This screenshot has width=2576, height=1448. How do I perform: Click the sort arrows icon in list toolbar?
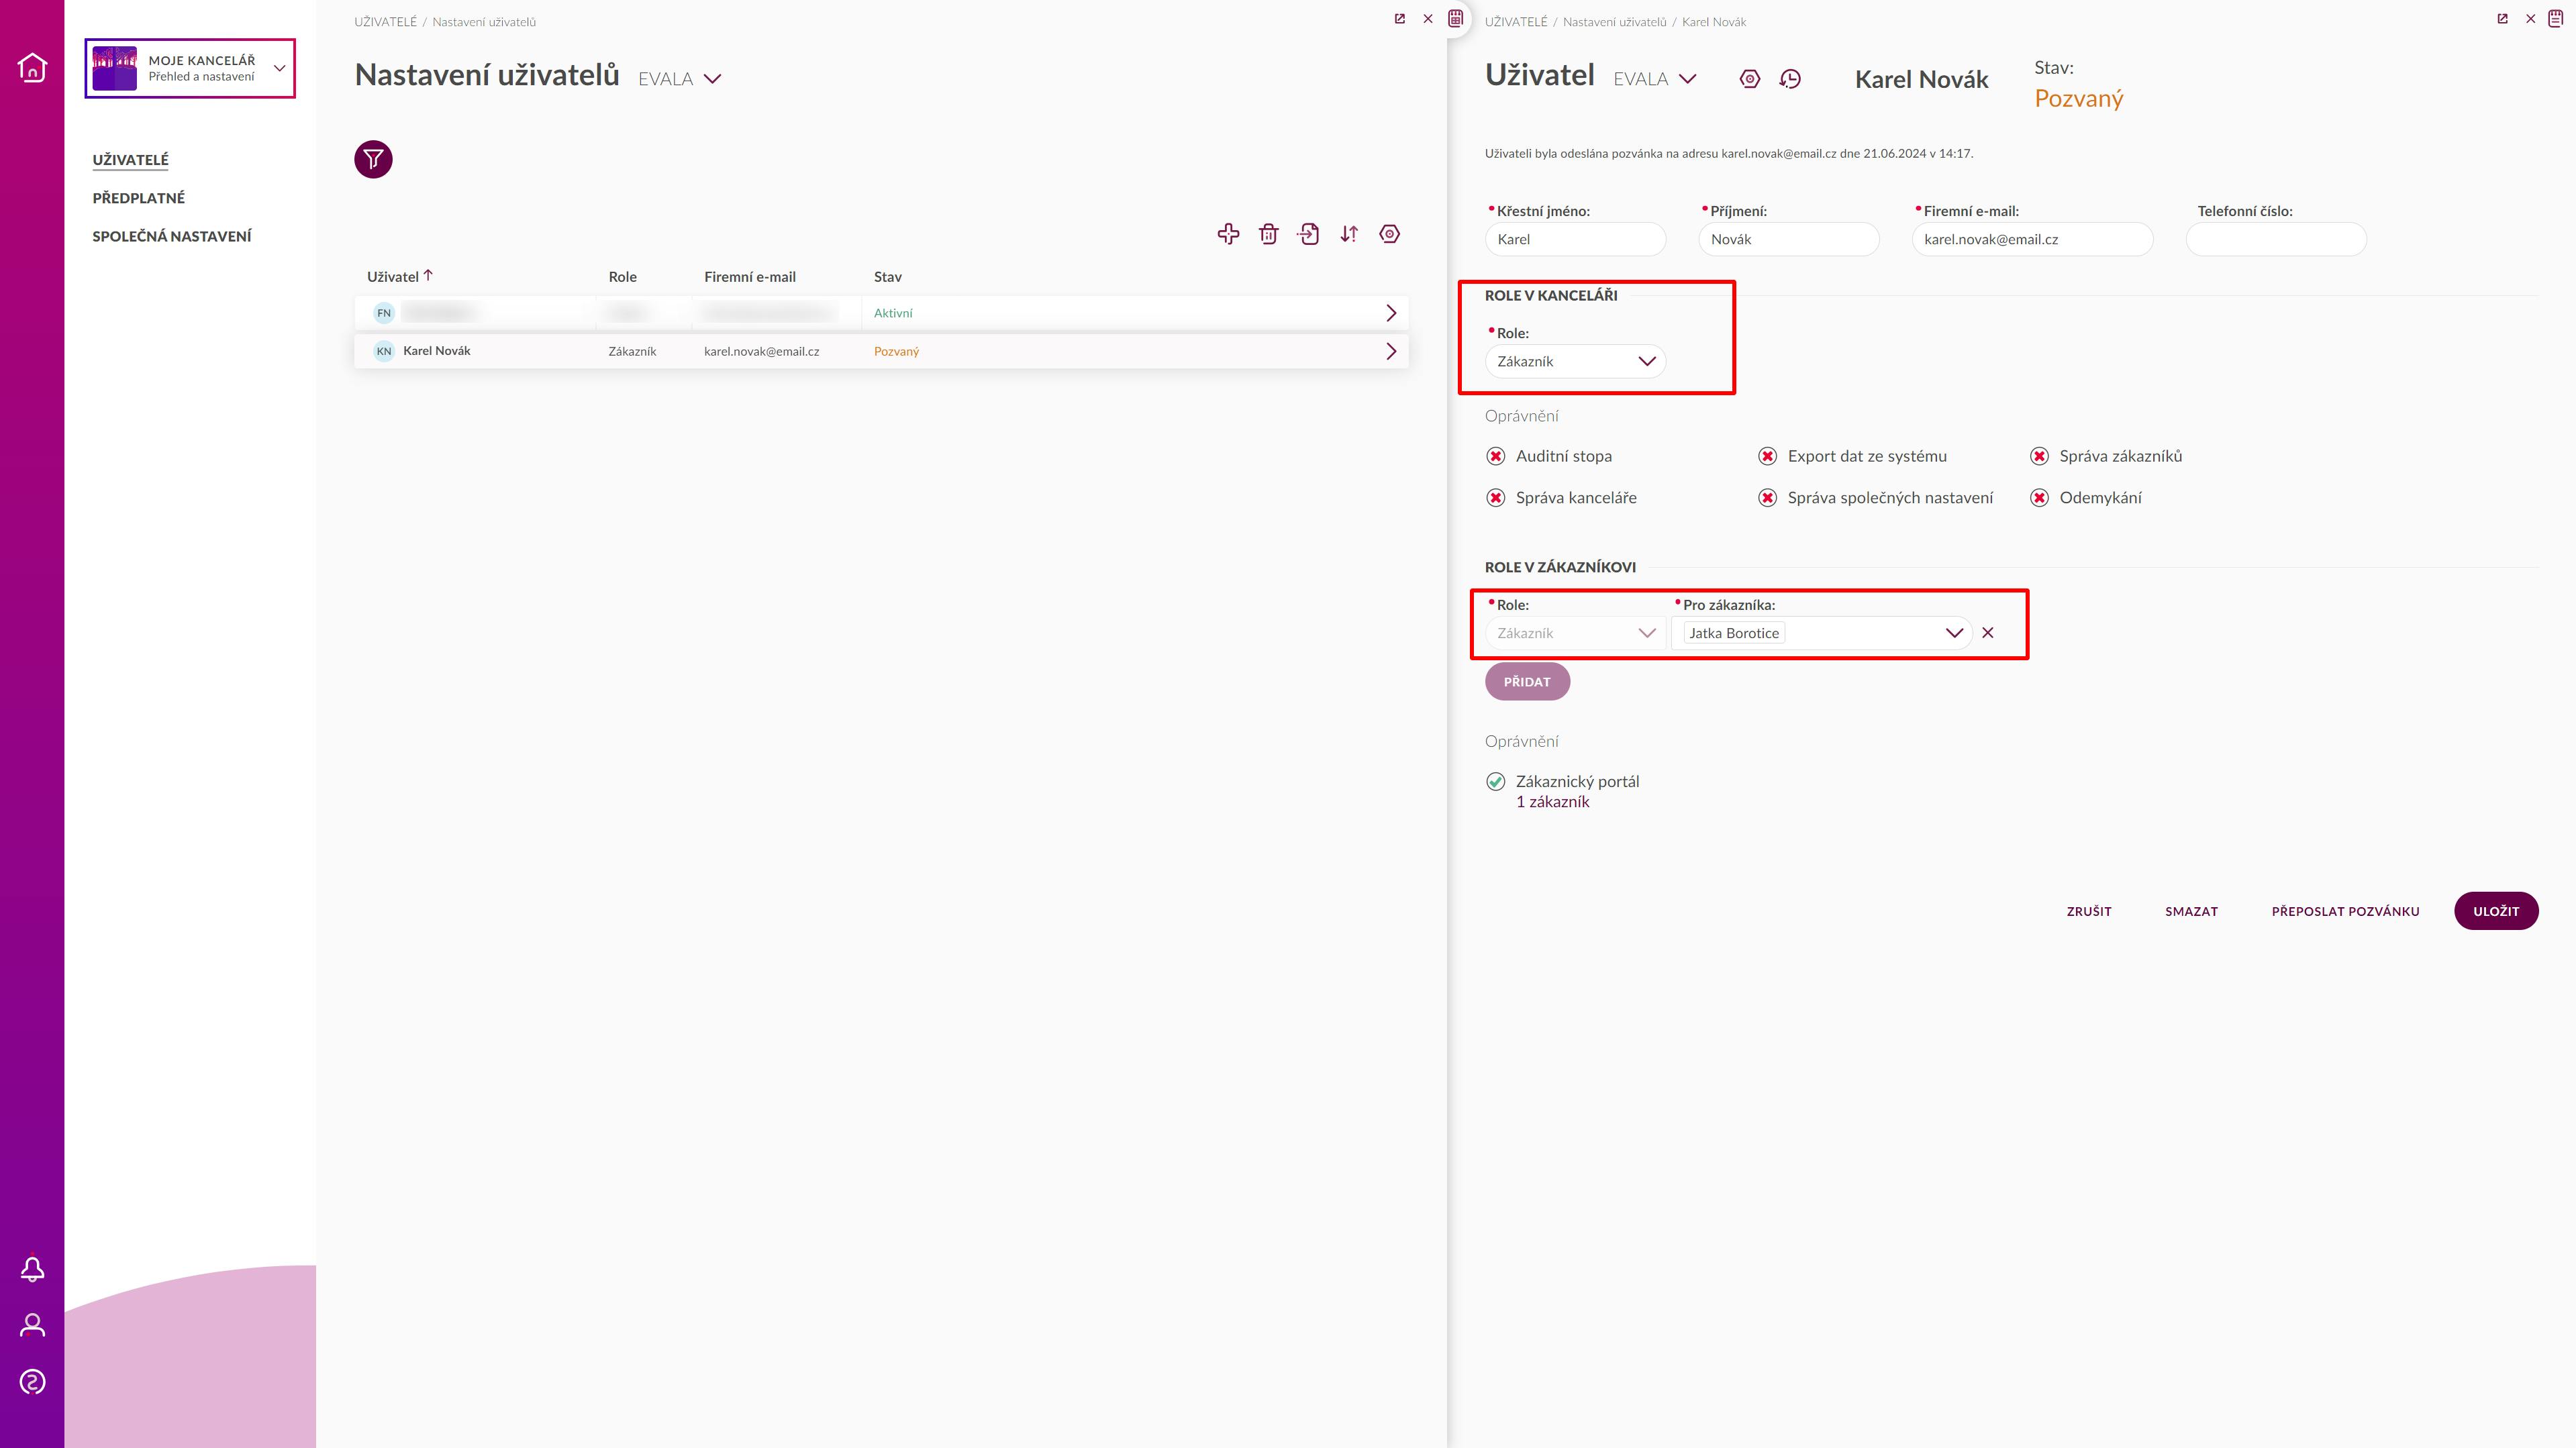point(1349,234)
